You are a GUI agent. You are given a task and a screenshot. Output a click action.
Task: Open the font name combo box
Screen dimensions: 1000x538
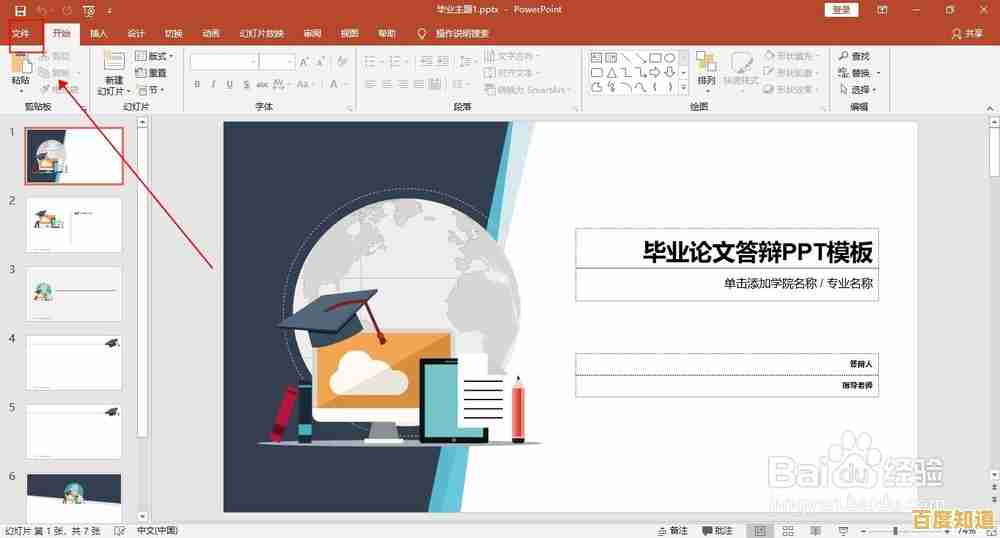coord(224,62)
